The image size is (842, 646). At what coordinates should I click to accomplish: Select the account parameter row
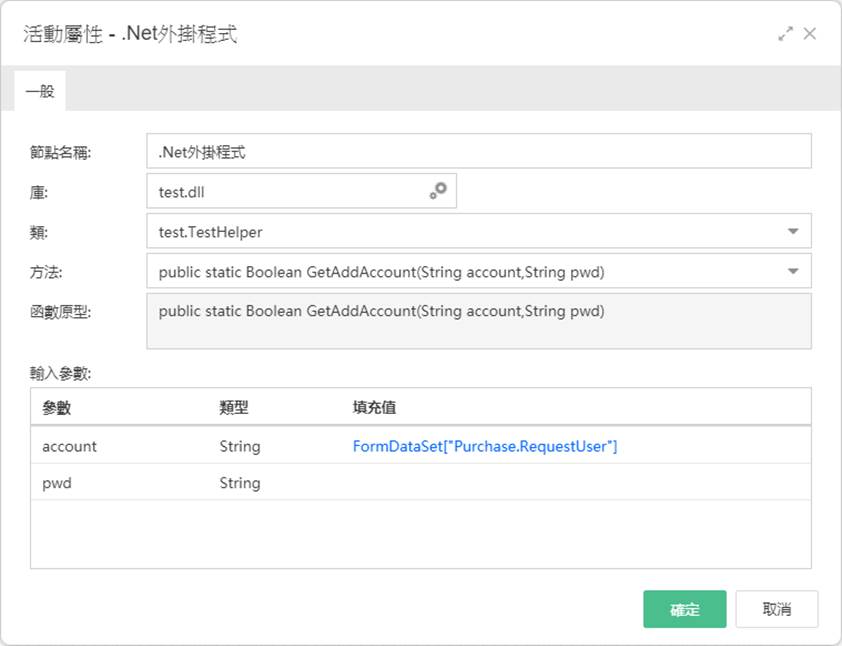[420, 446]
